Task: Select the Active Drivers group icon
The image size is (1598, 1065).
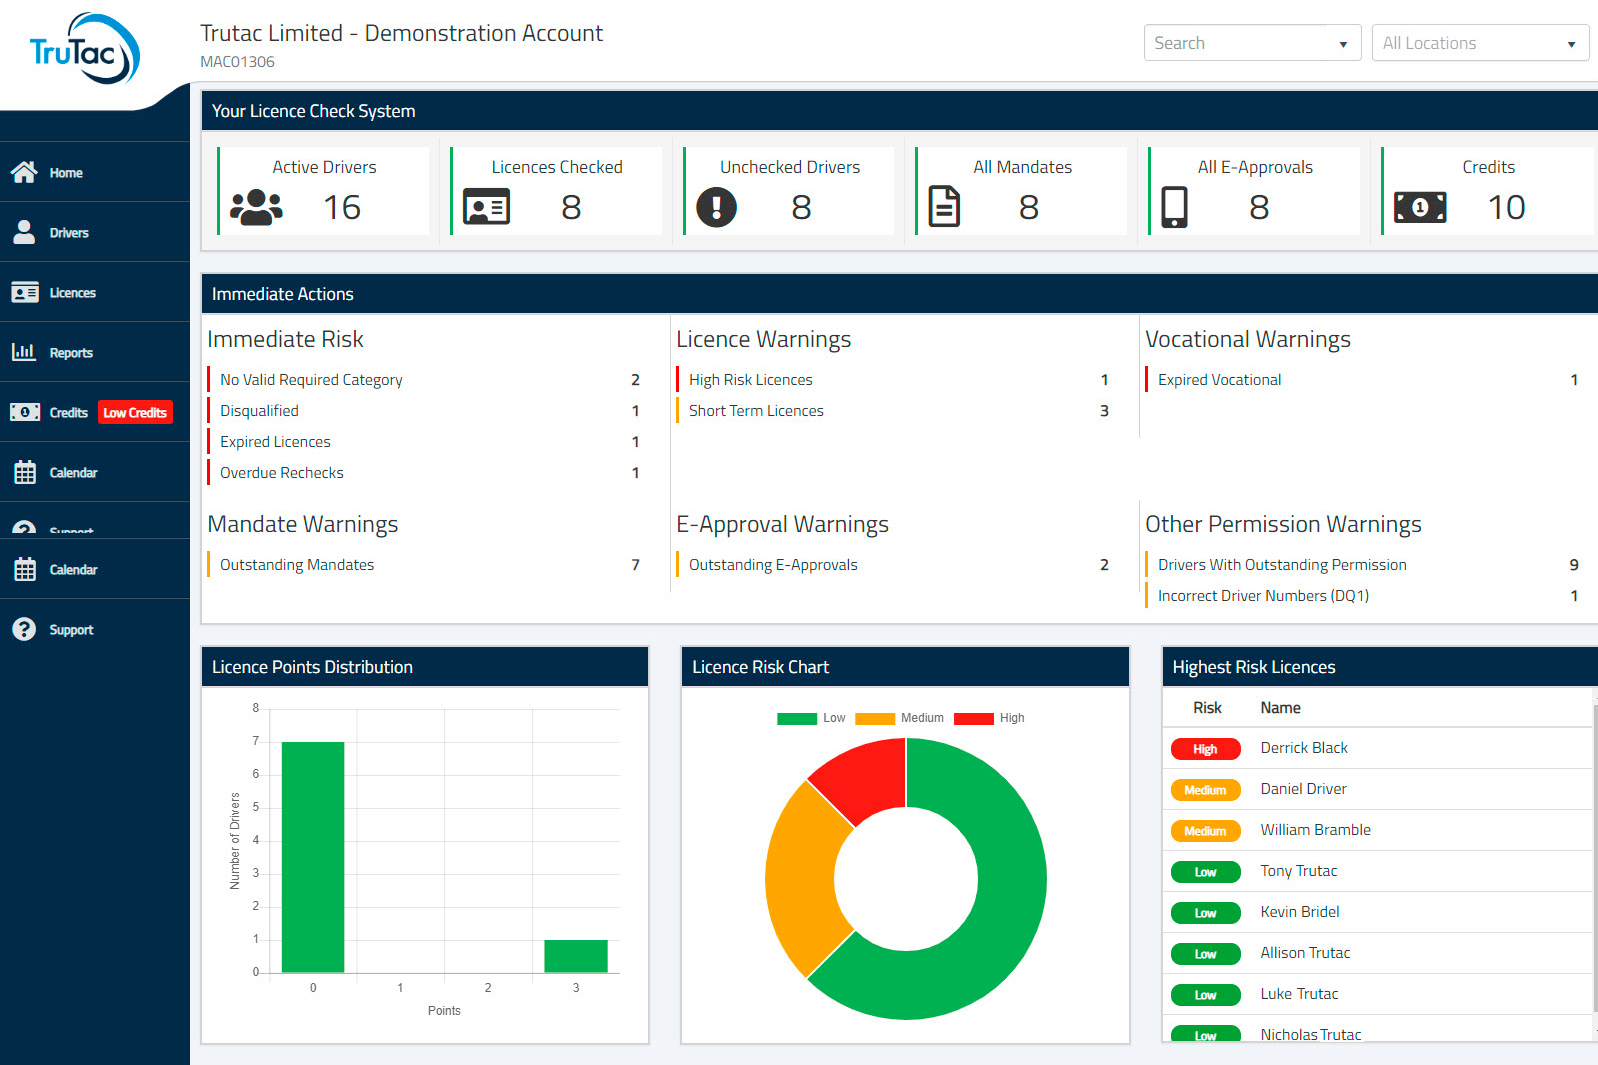Action: (x=256, y=207)
